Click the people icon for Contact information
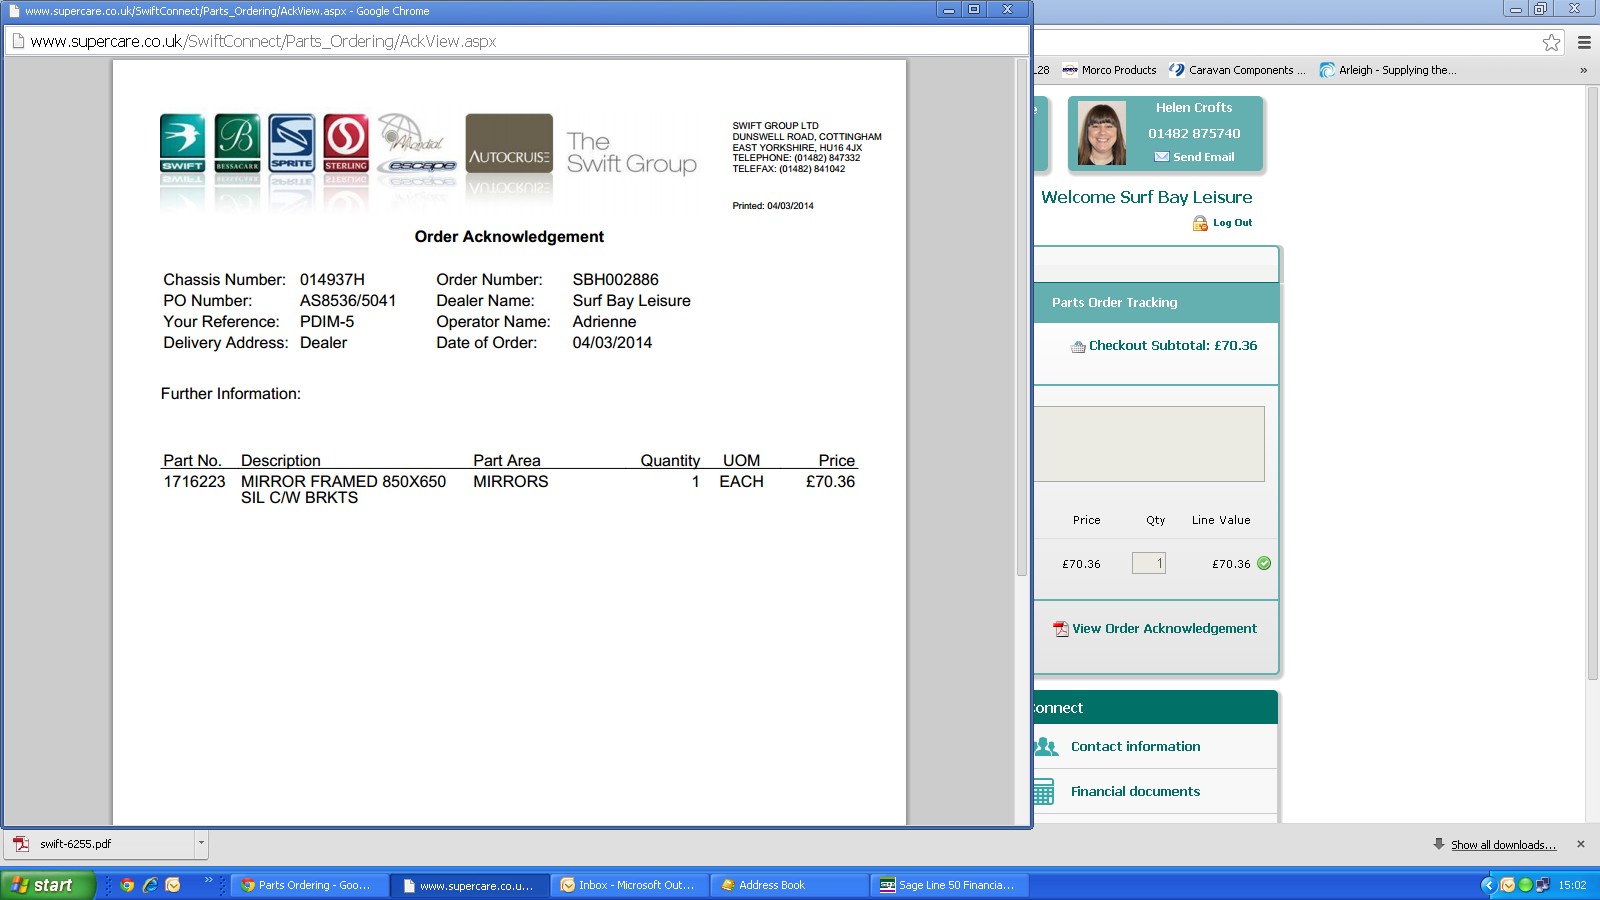 (x=1046, y=746)
